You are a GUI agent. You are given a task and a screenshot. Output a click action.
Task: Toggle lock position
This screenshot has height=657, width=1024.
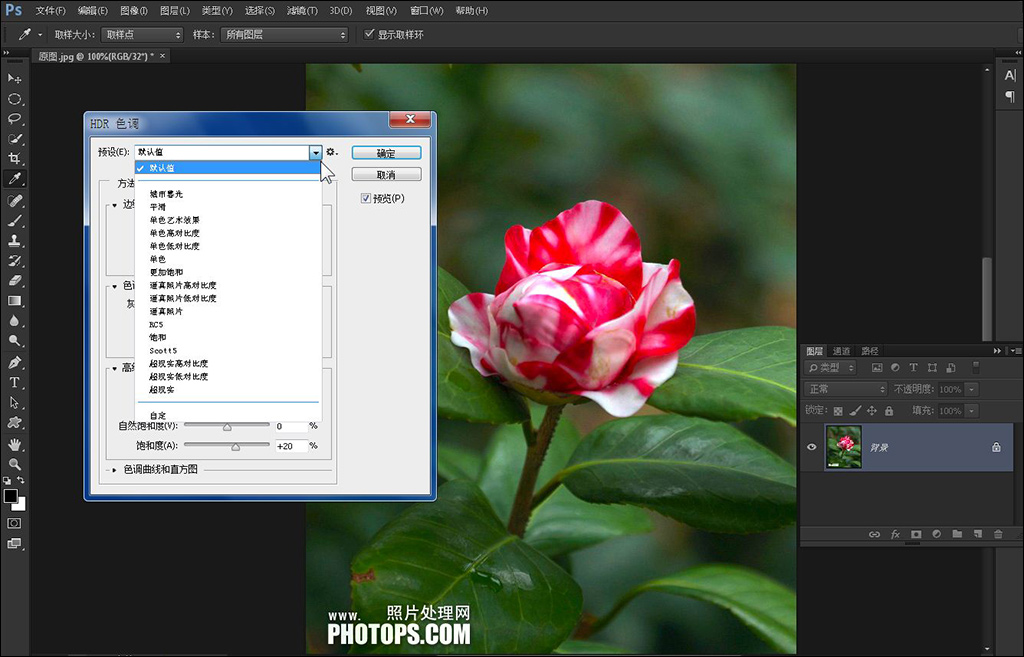click(872, 411)
